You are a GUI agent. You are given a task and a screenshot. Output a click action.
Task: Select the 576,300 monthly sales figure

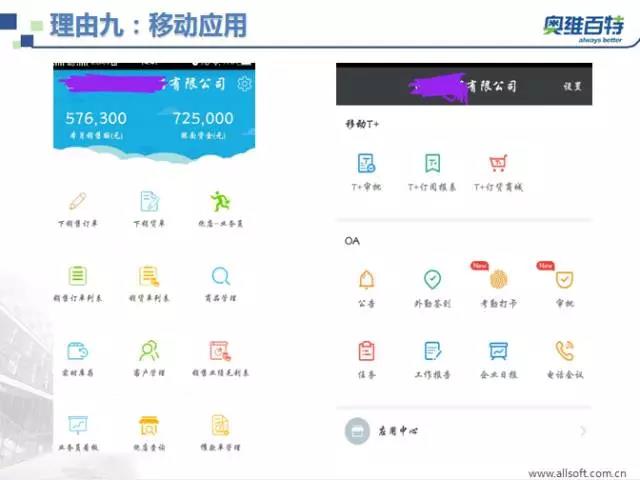coord(96,118)
